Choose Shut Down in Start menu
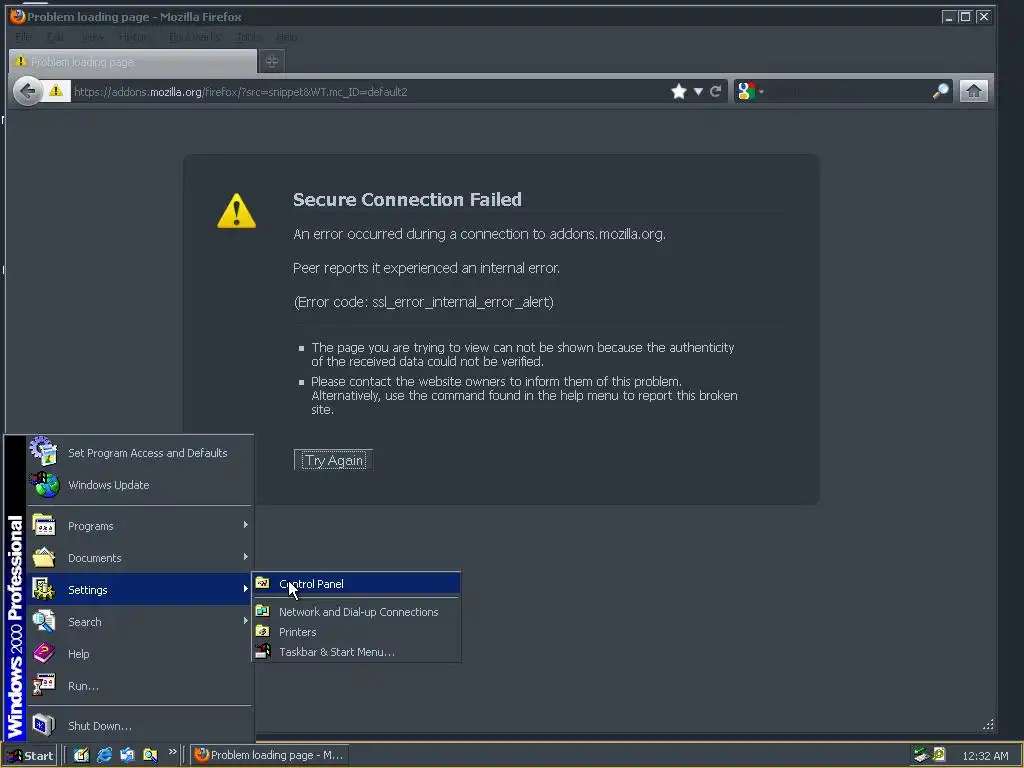The height and width of the screenshot is (768, 1024). [140, 726]
